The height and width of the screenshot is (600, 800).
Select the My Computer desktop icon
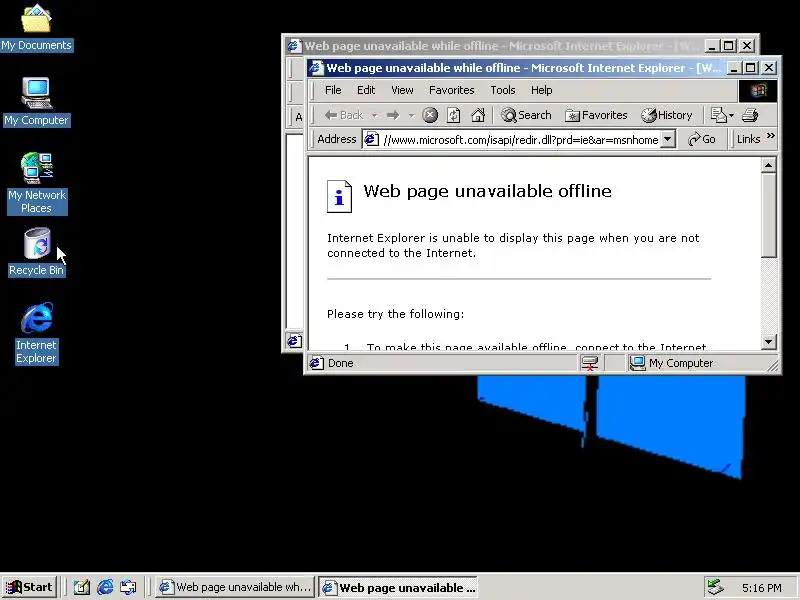tap(36, 102)
